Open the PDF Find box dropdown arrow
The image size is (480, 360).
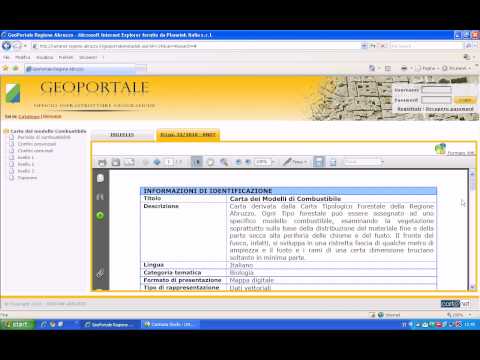pos(382,162)
